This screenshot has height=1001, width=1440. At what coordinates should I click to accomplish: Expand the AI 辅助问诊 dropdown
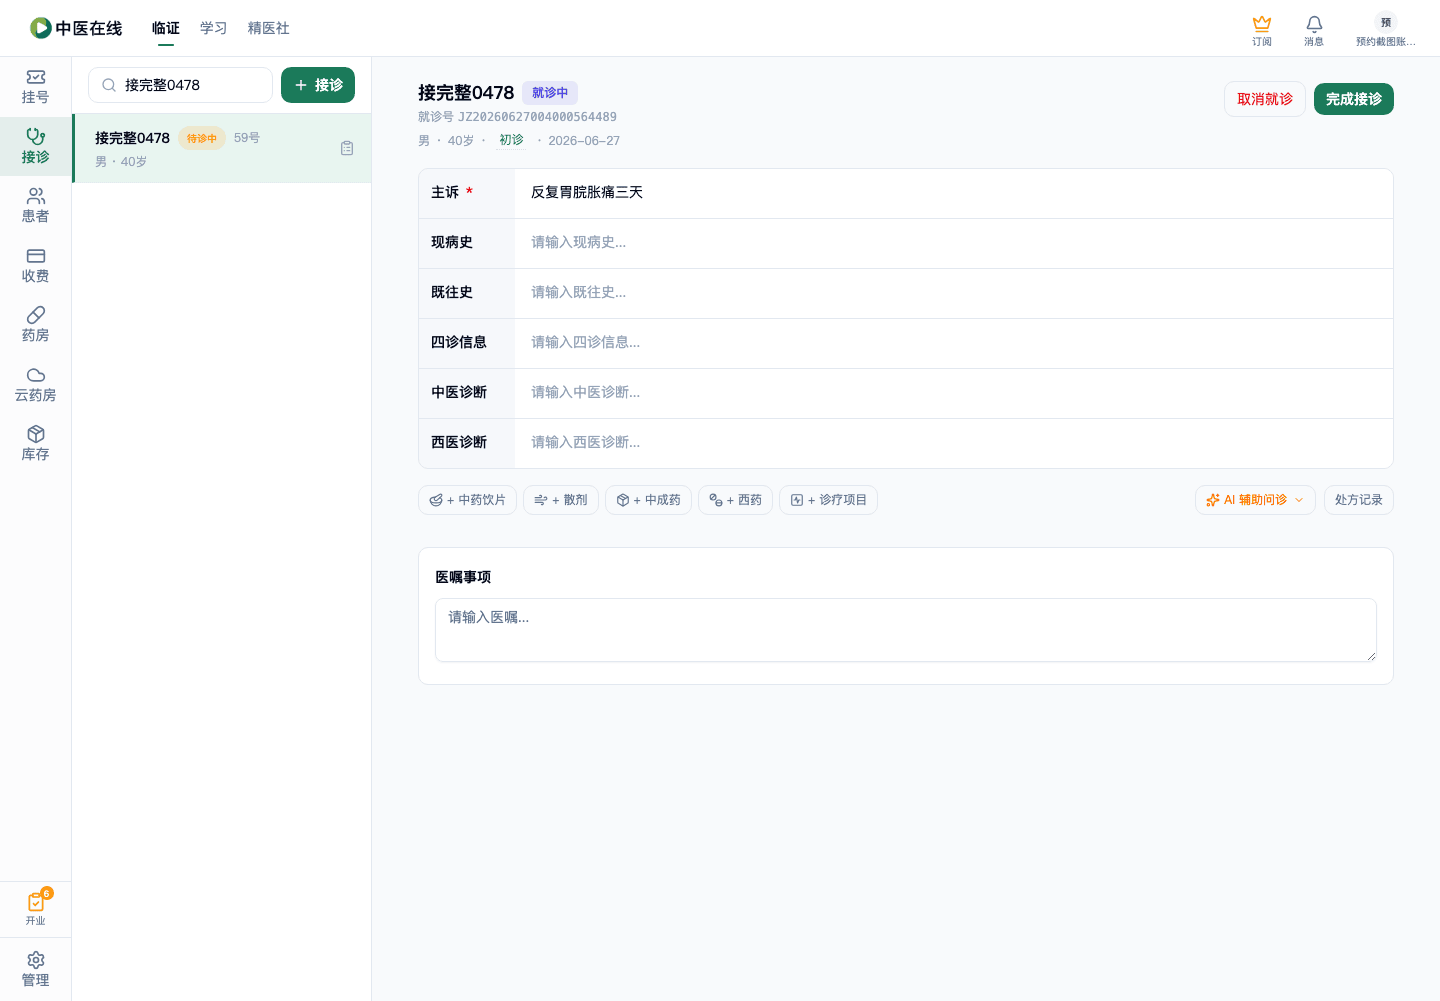click(1255, 500)
